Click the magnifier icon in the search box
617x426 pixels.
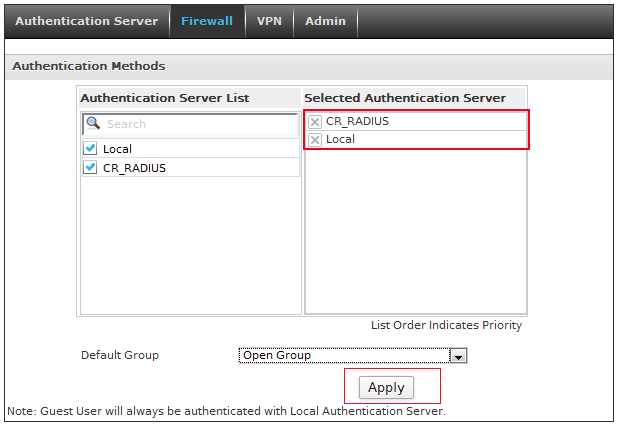pos(92,124)
